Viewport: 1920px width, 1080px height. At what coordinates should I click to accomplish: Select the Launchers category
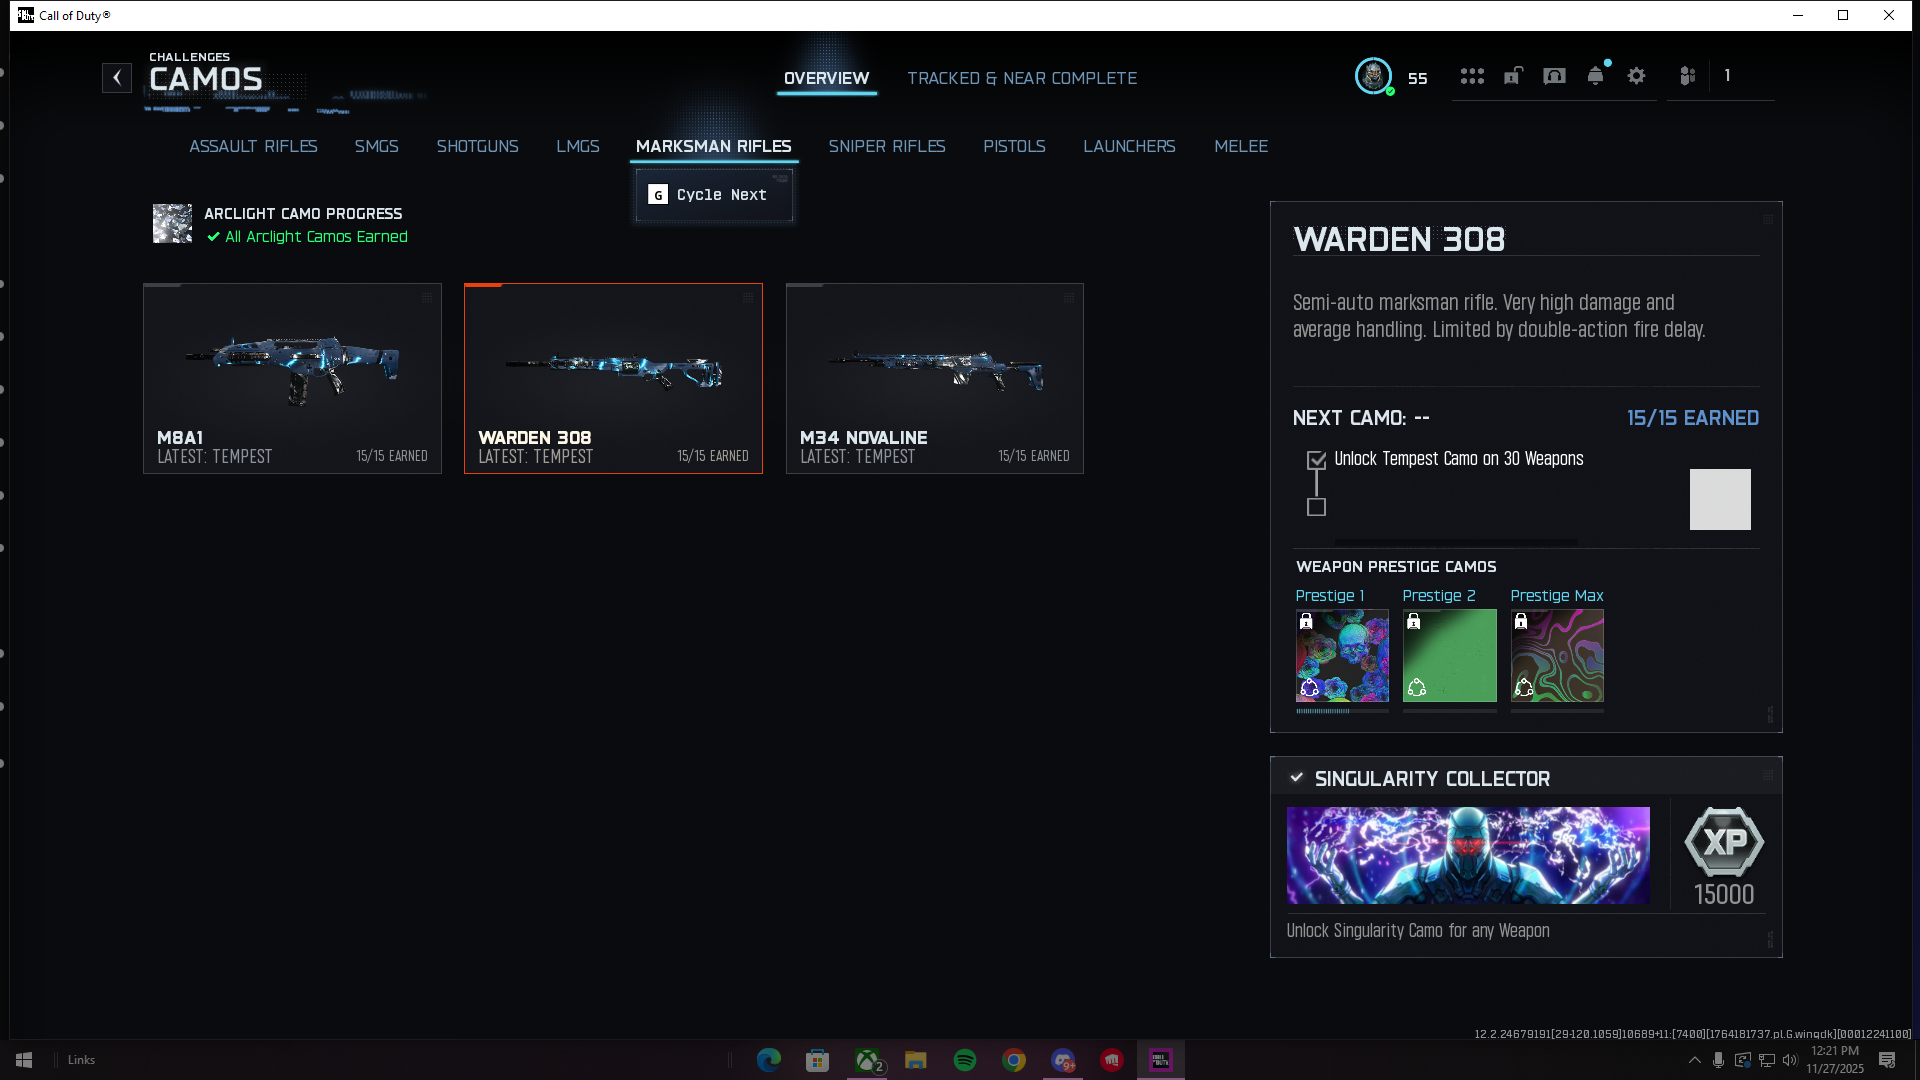[1129, 146]
